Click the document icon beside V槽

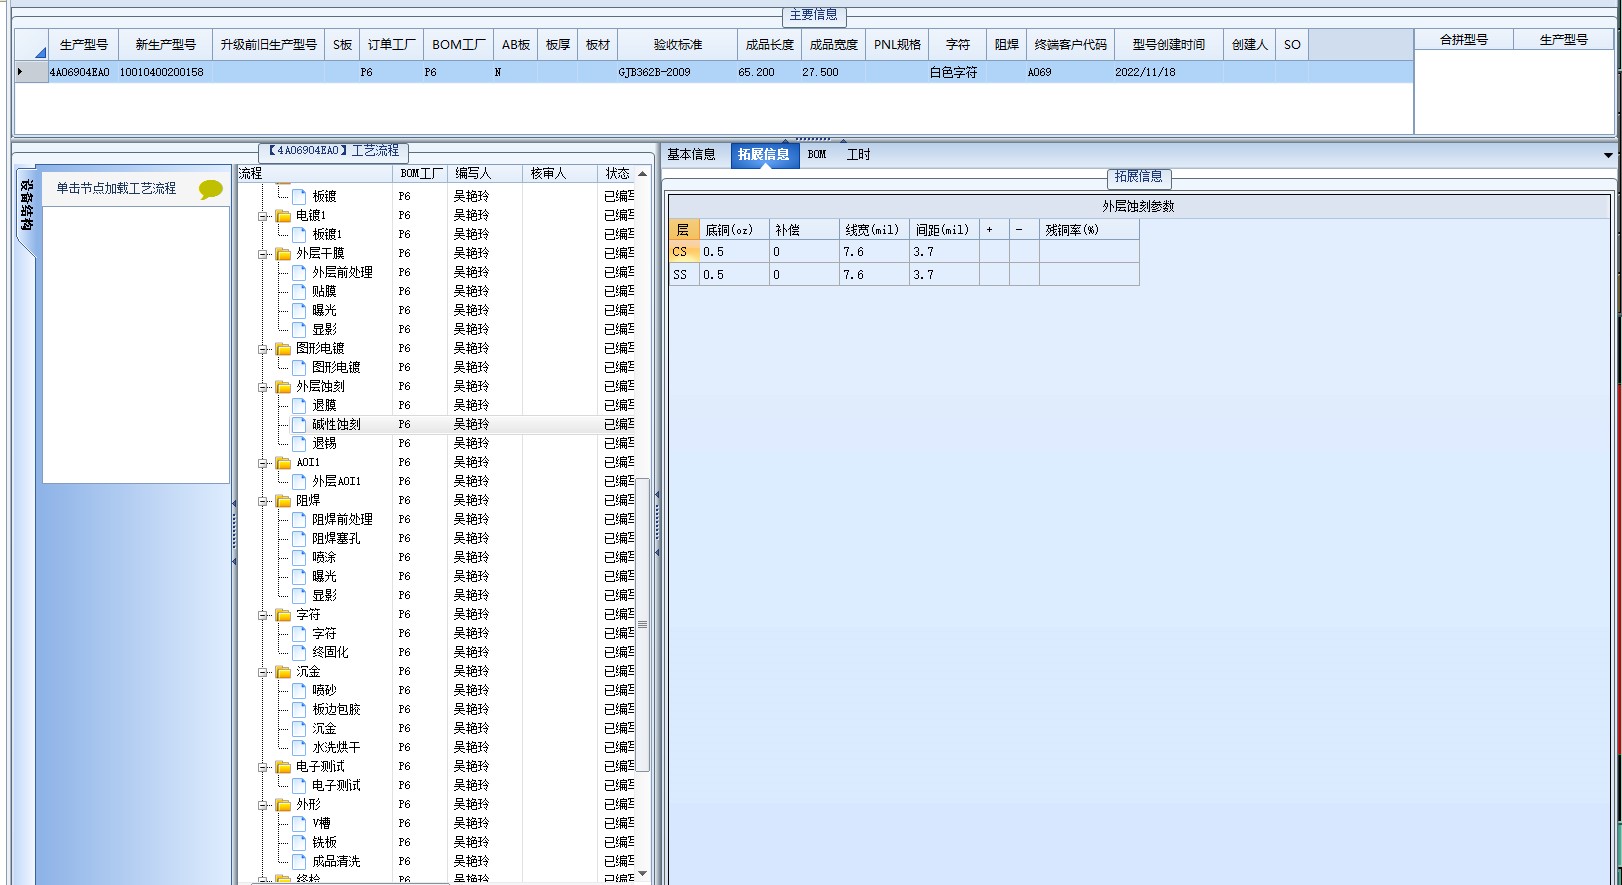click(x=299, y=823)
